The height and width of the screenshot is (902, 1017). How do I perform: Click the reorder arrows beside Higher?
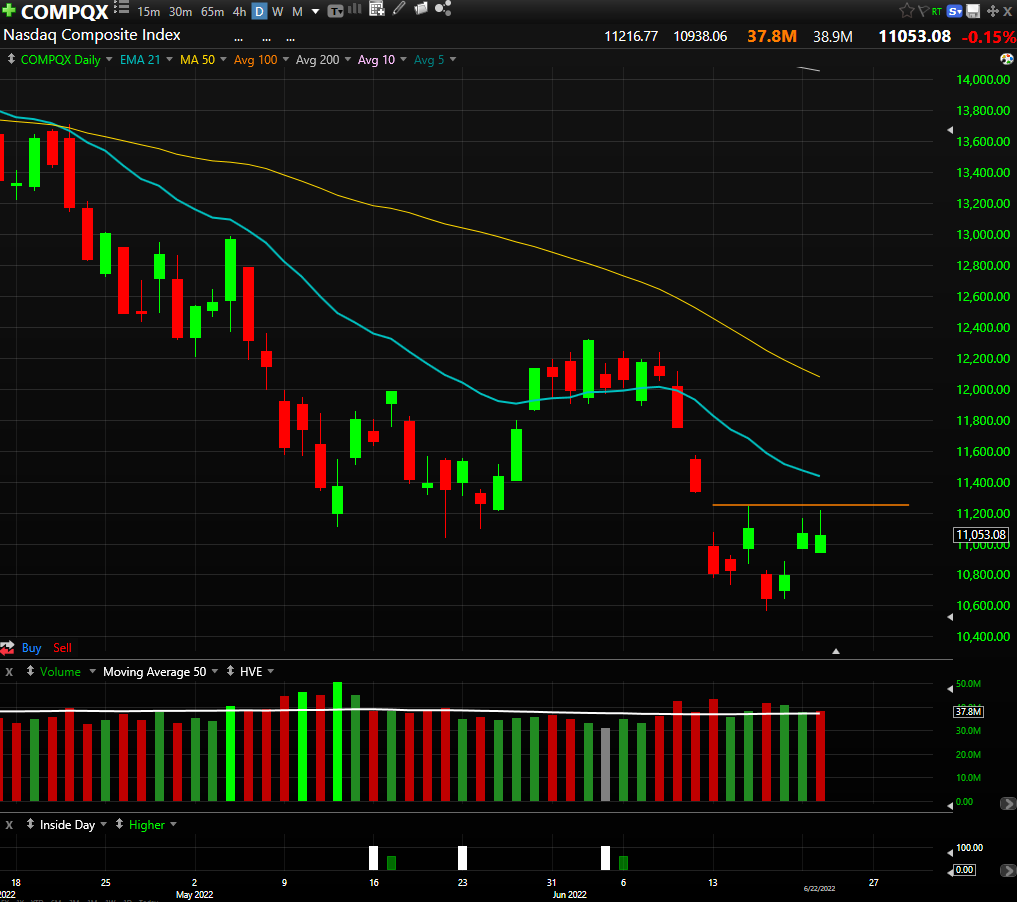point(119,824)
